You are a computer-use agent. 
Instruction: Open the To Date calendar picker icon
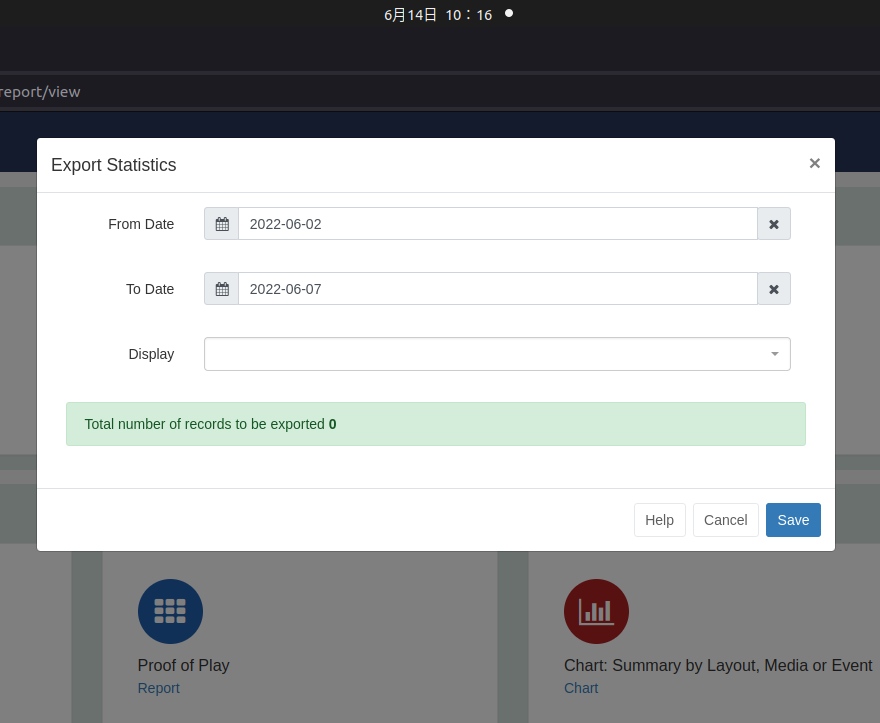[222, 289]
